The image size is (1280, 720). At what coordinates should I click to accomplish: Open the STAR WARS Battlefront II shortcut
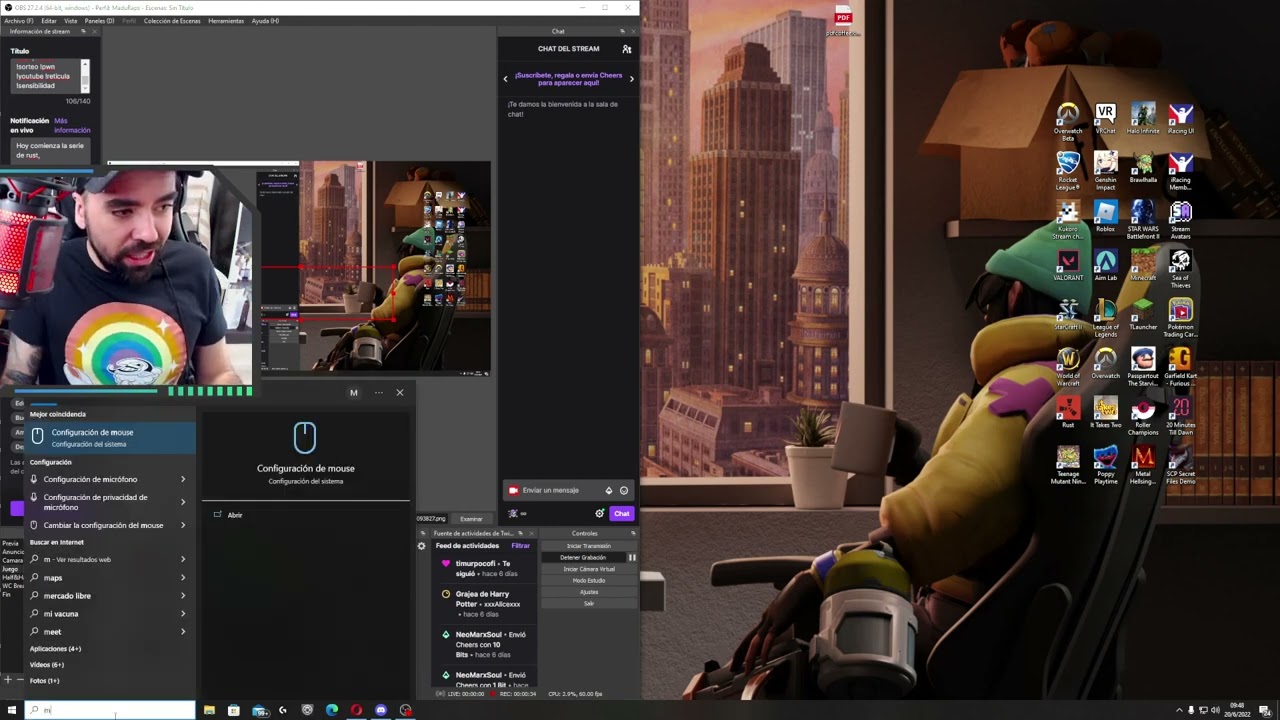tap(1143, 219)
